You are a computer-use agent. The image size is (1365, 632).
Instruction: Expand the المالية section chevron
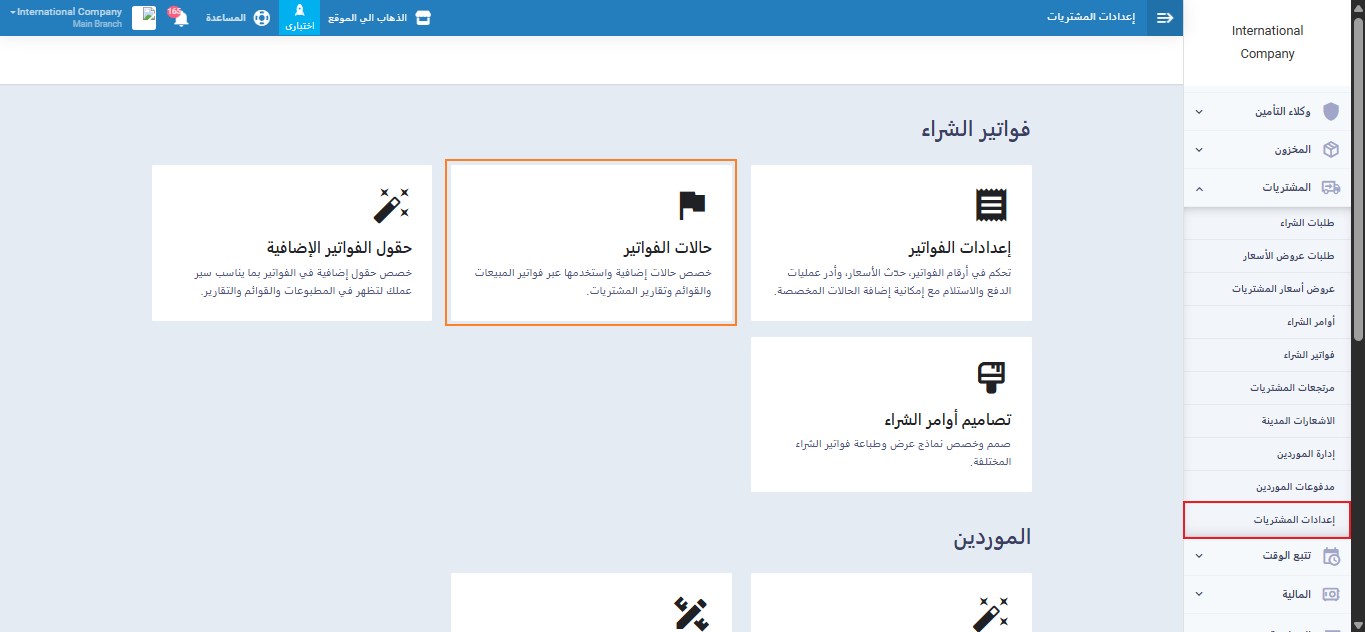click(x=1199, y=594)
